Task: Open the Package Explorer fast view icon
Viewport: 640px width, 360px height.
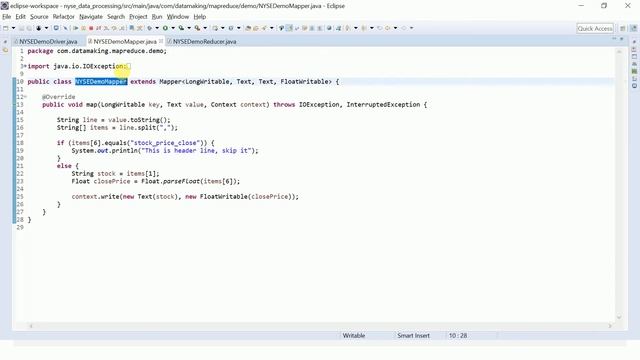Action: pyautogui.click(x=5, y=50)
